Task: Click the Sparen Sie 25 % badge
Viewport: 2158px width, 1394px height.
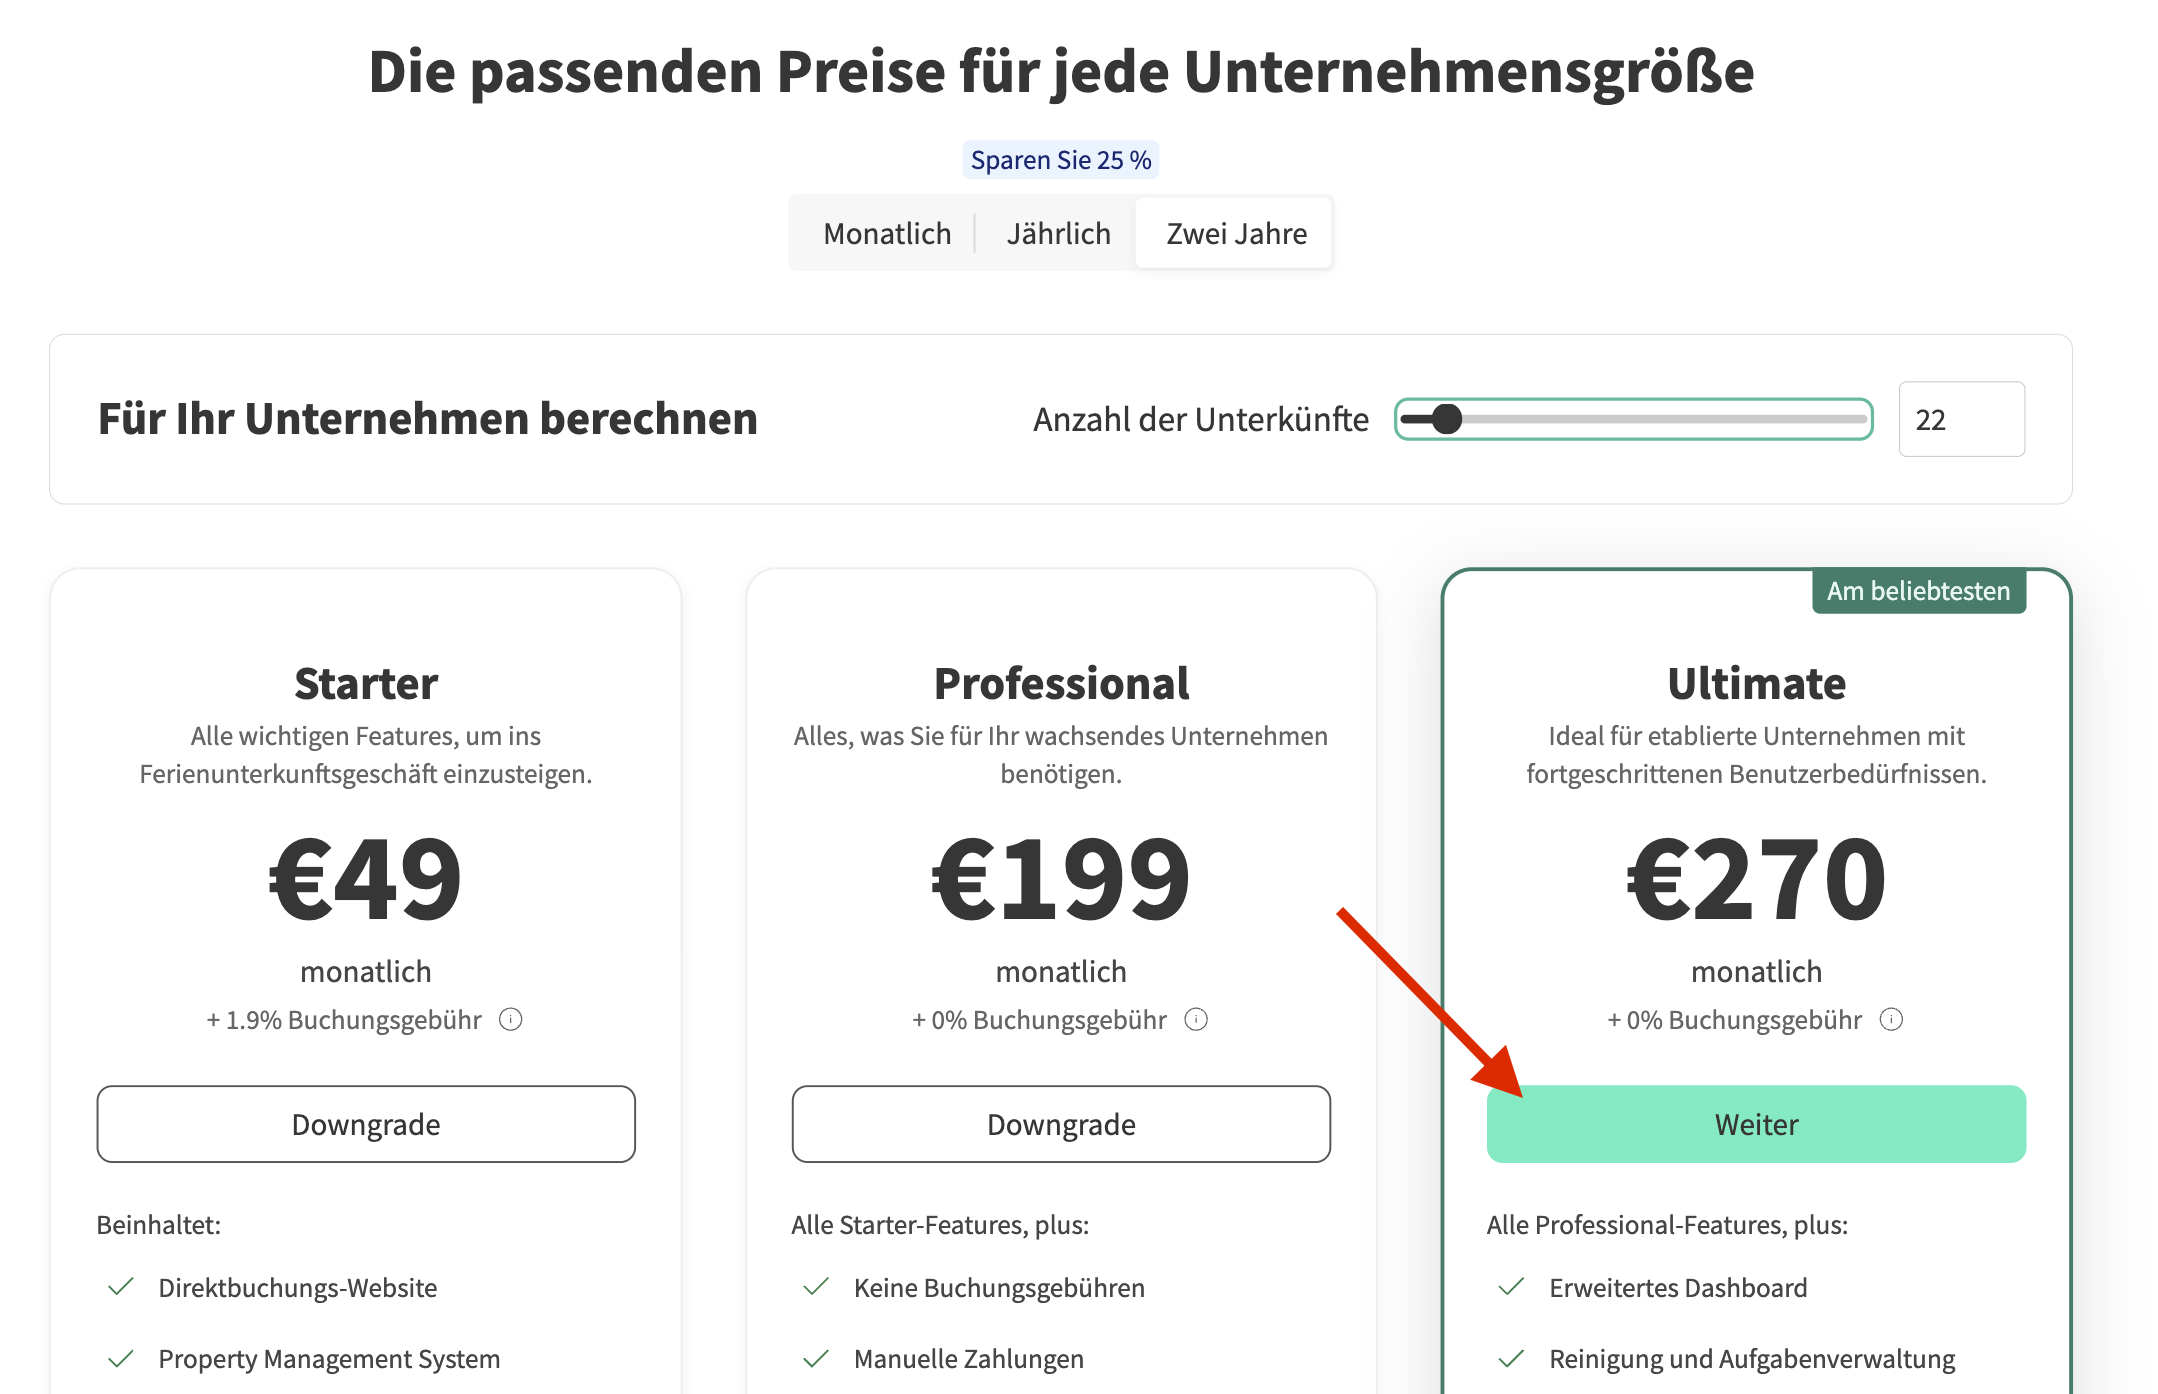Action: [1060, 160]
